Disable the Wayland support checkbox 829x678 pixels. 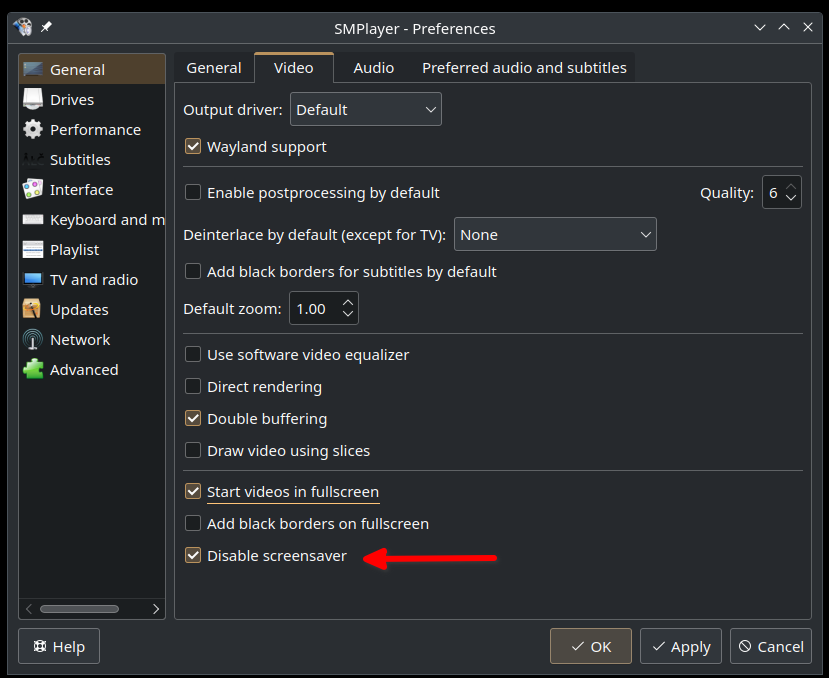click(193, 146)
